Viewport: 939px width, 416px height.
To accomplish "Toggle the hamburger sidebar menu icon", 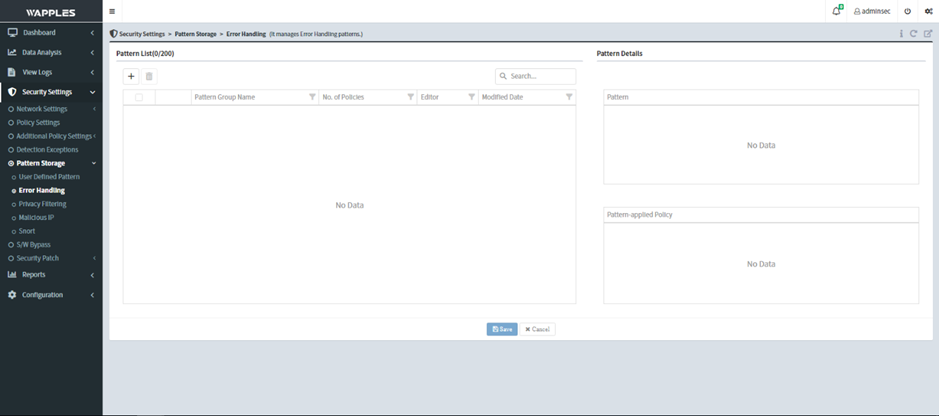I will (112, 11).
